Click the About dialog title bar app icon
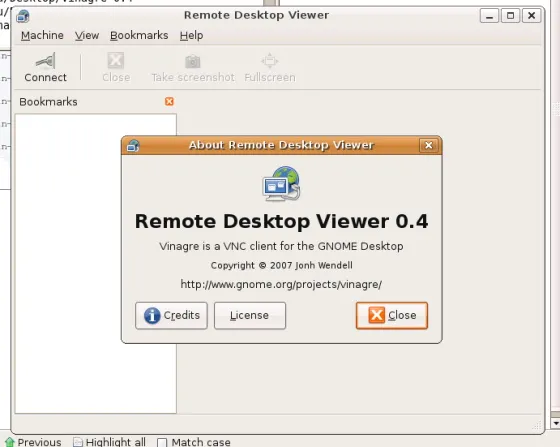 point(133,145)
